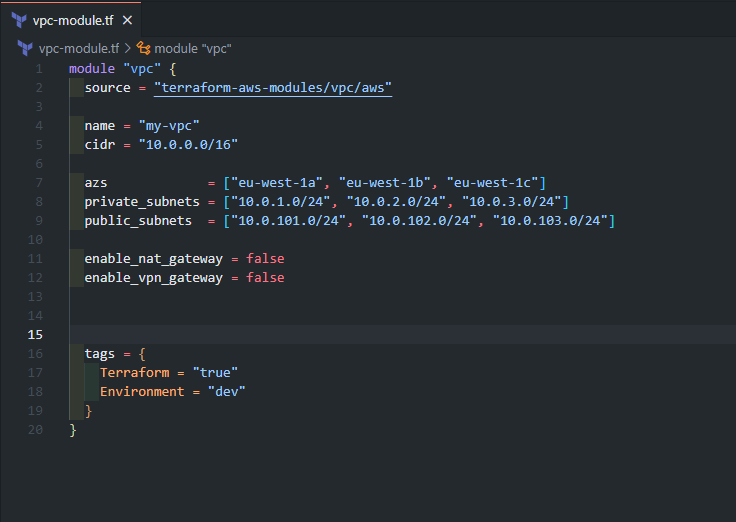Click the cidr value "10.0.0.0/16"
The image size is (736, 522).
pos(188,145)
